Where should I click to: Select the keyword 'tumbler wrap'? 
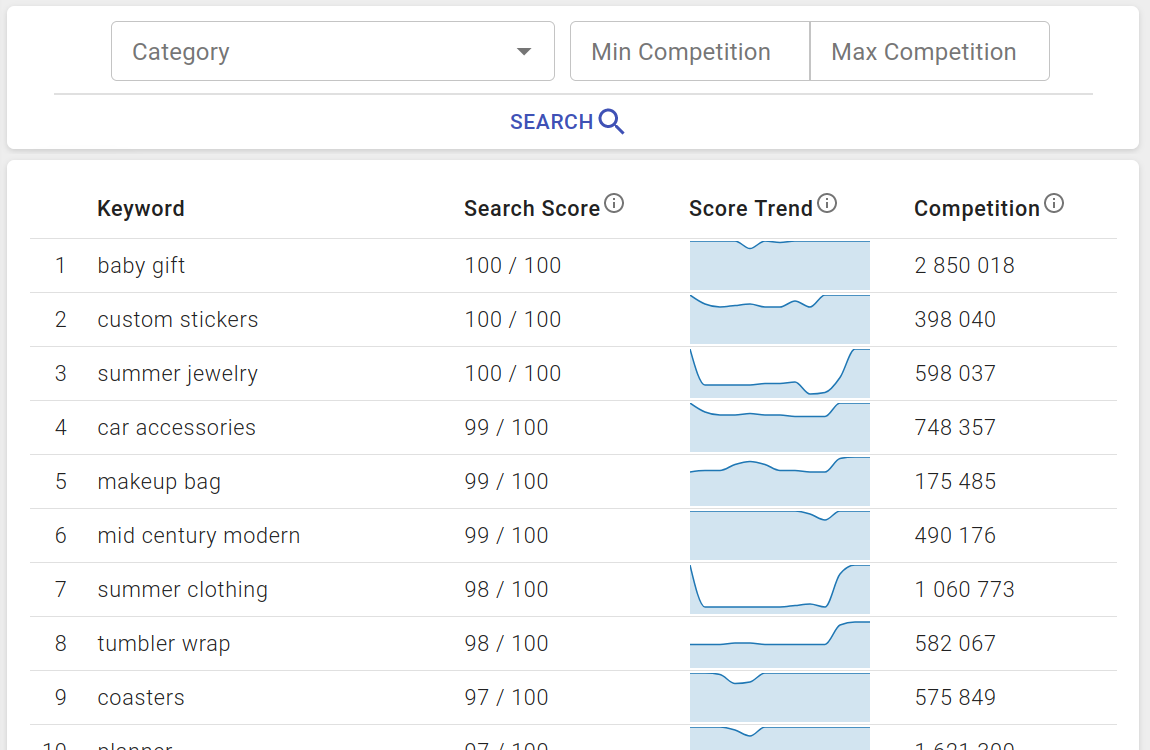tap(164, 644)
